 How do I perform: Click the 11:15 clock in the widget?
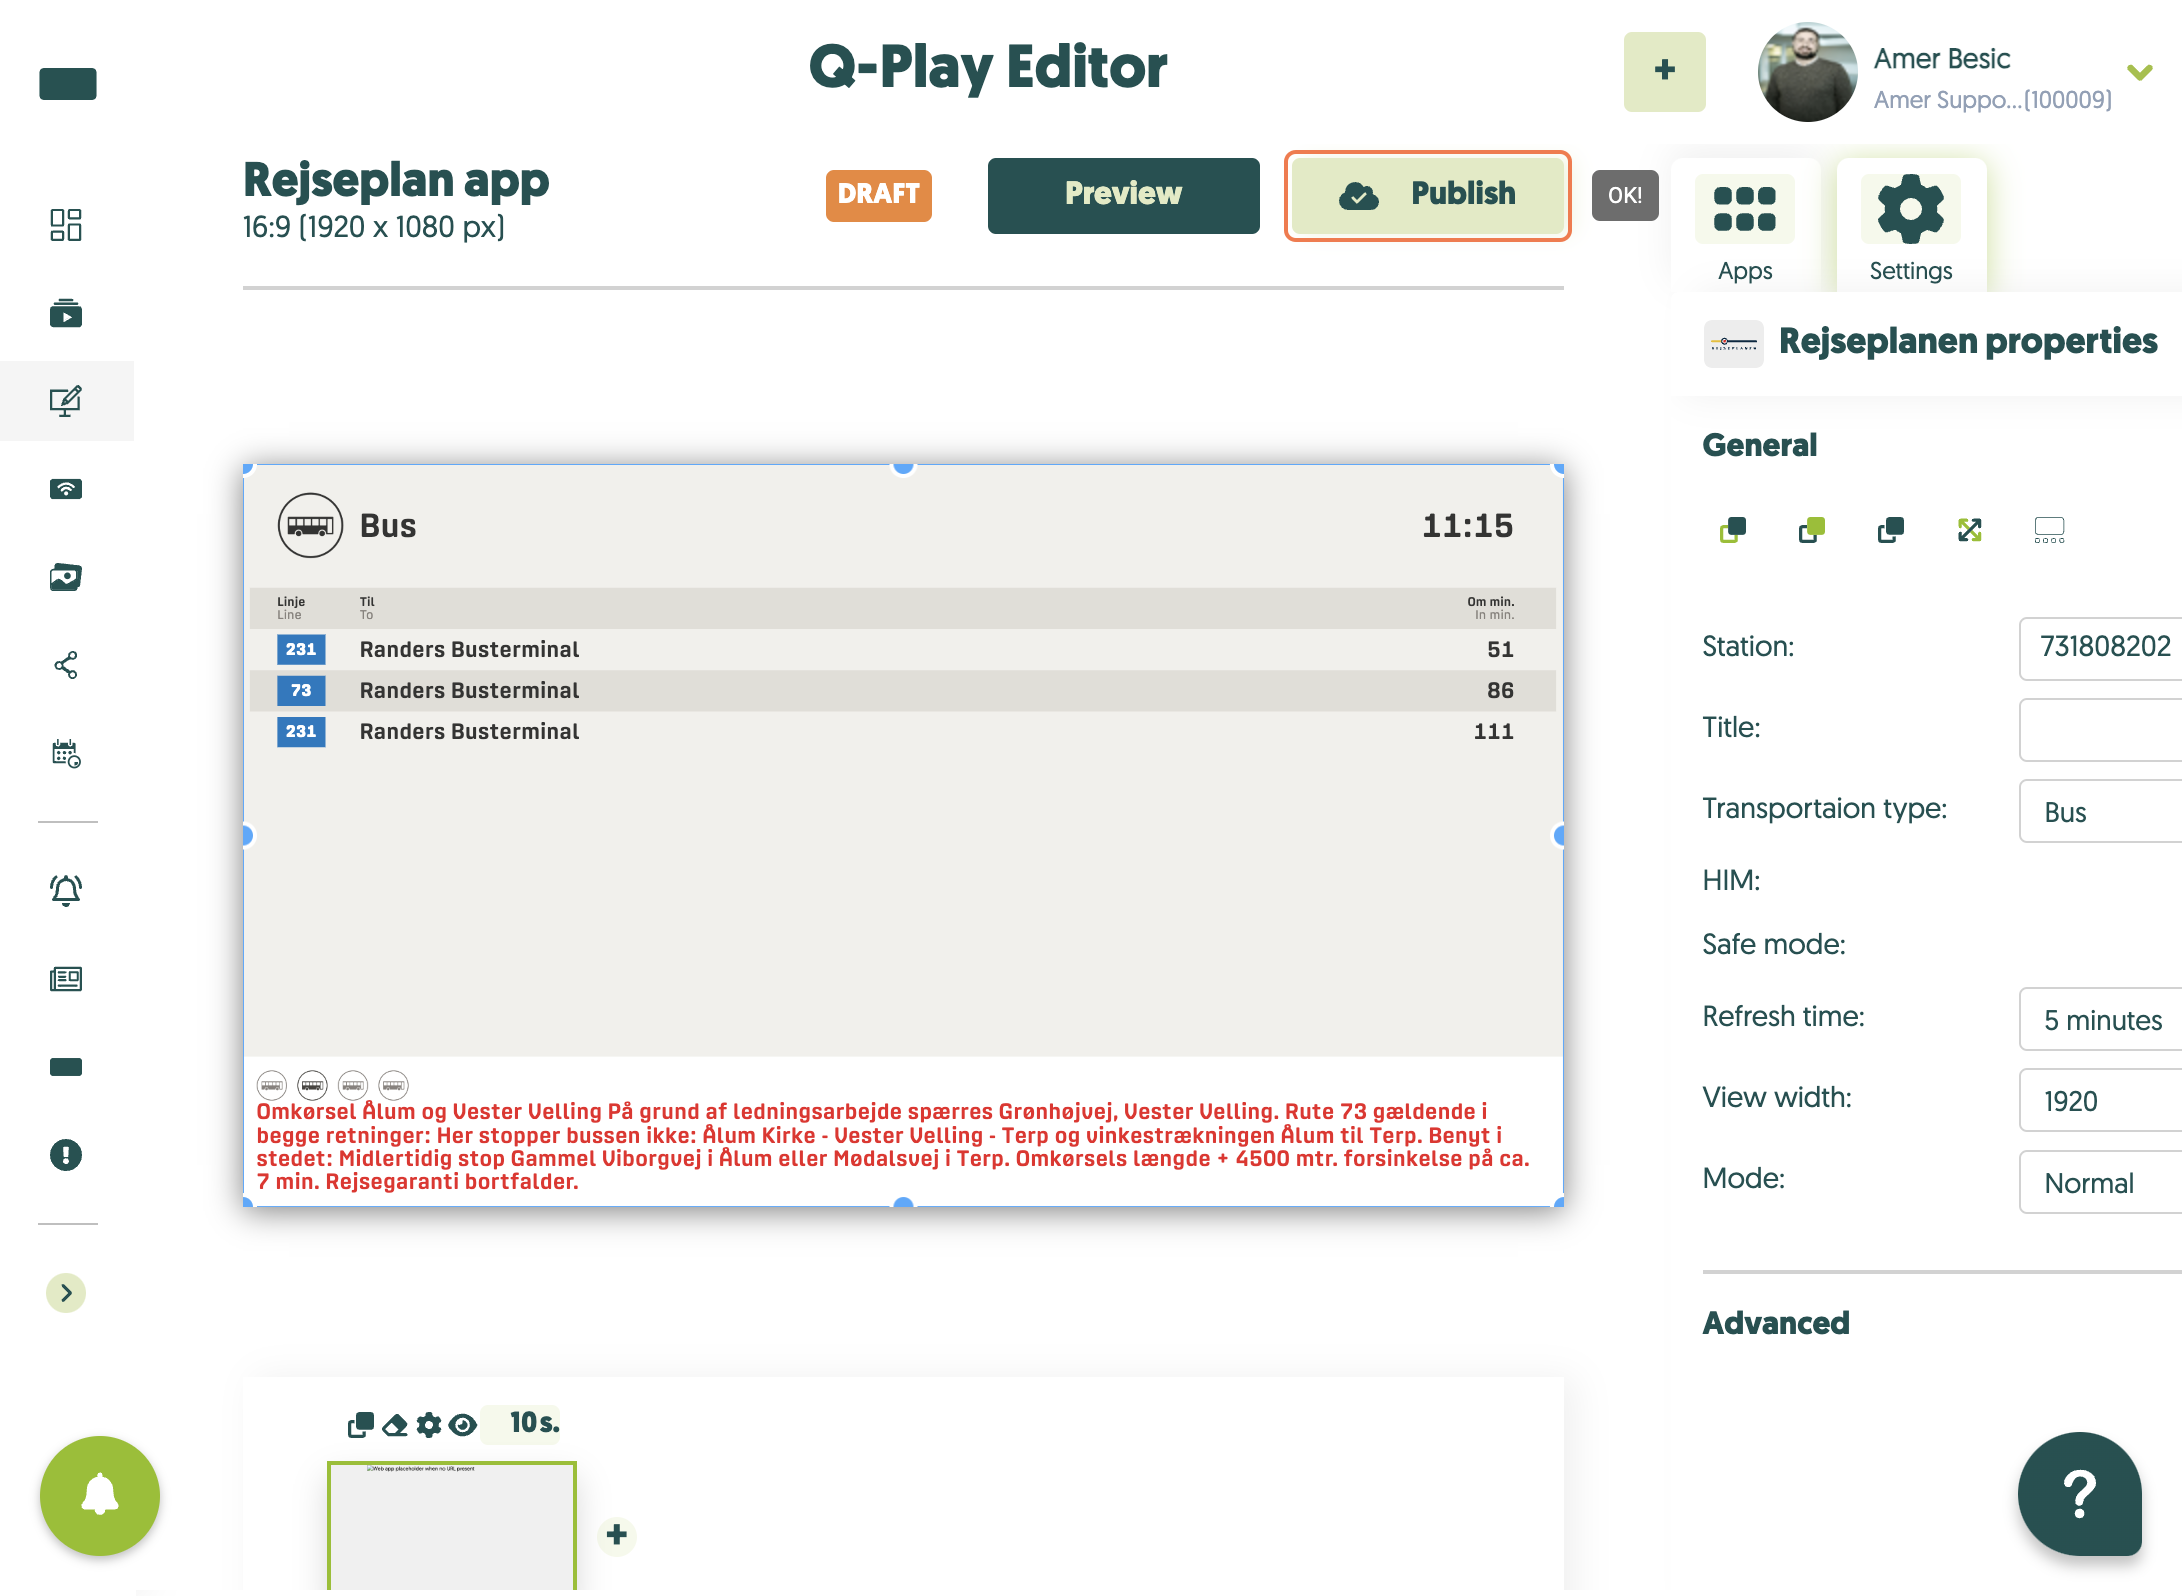1468,526
